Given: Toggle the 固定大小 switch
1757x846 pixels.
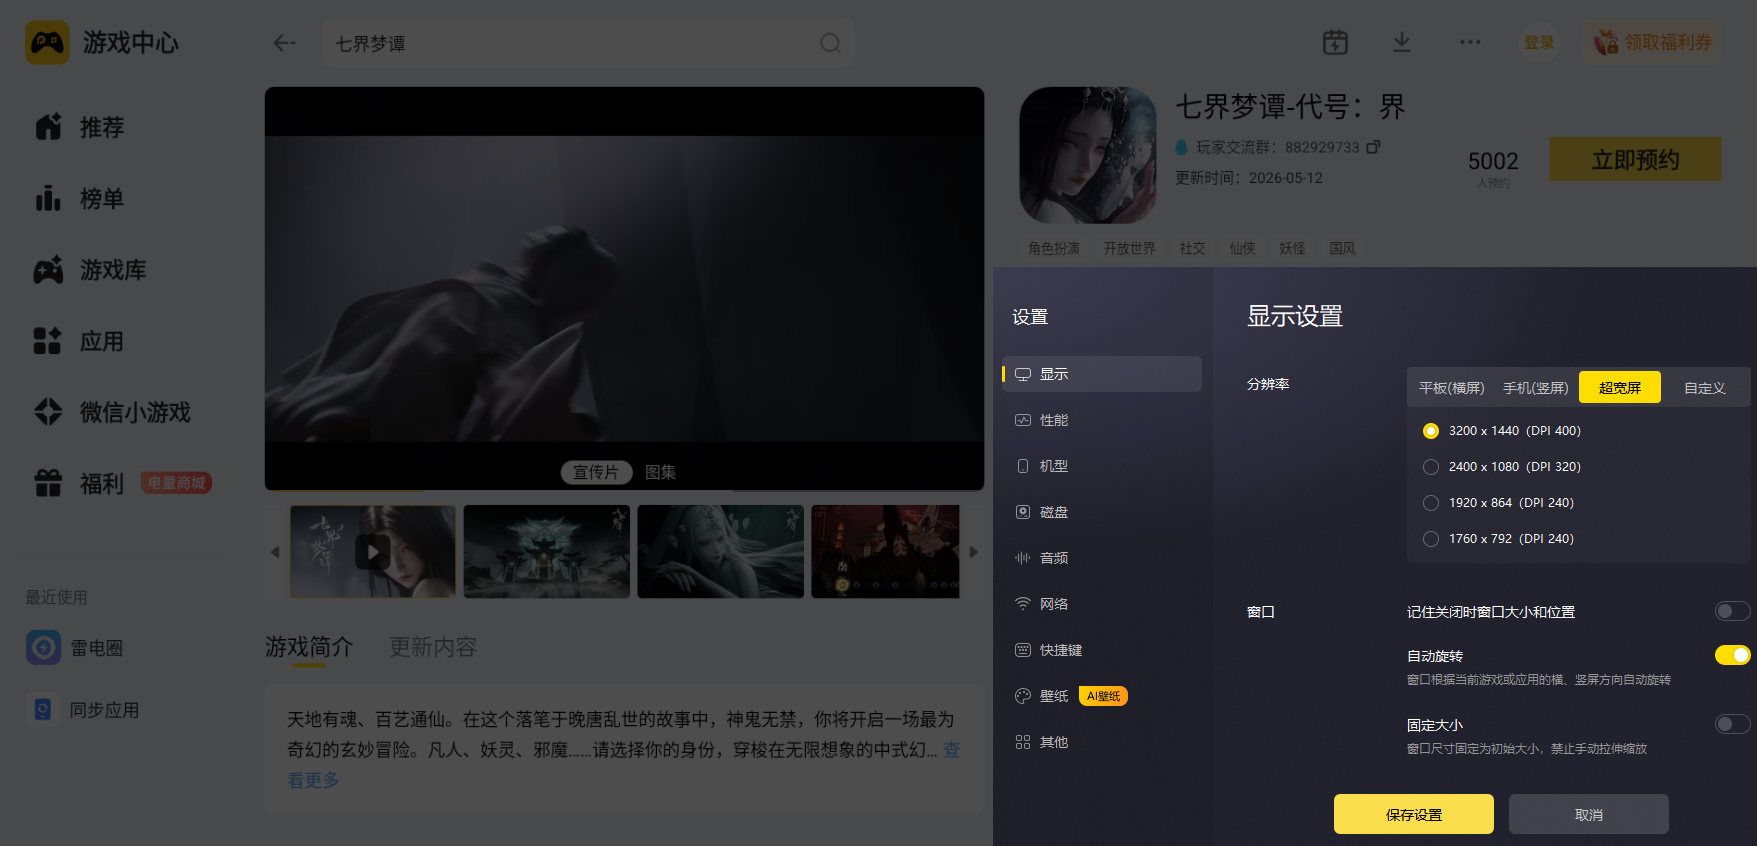Looking at the screenshot, I should point(1733,724).
